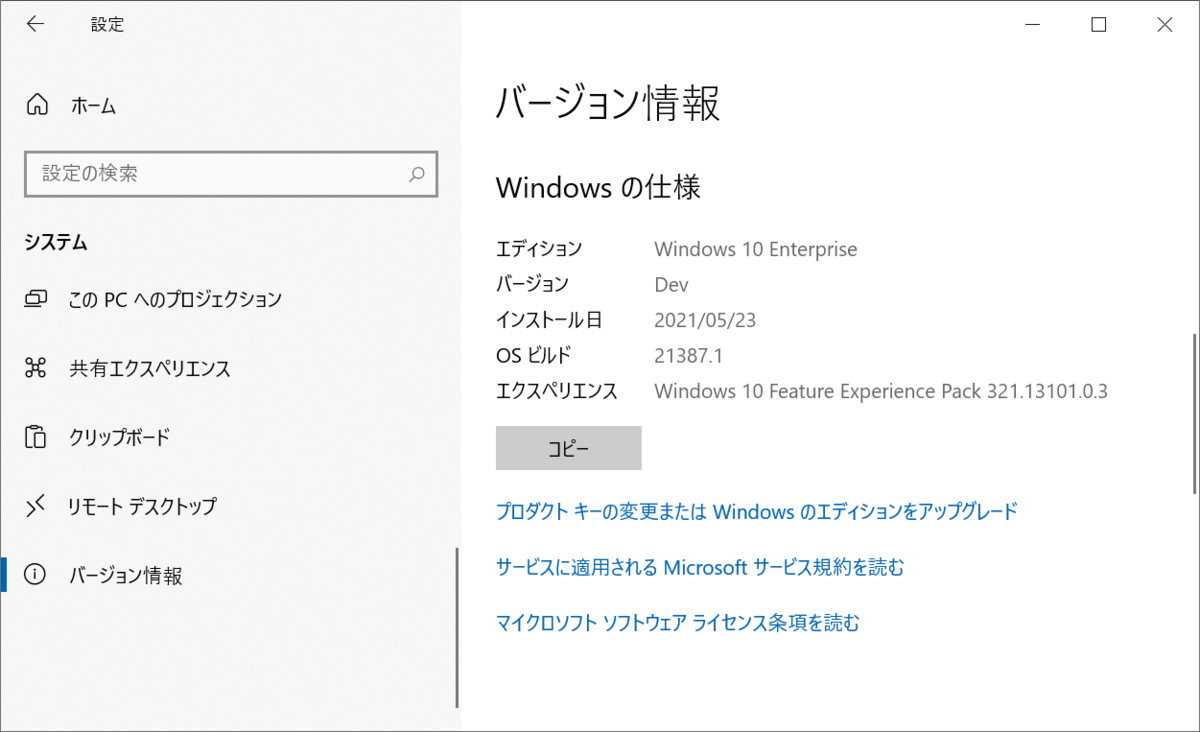Open ホーム from the home icon
Viewport: 1200px width, 732px height.
click(36, 105)
